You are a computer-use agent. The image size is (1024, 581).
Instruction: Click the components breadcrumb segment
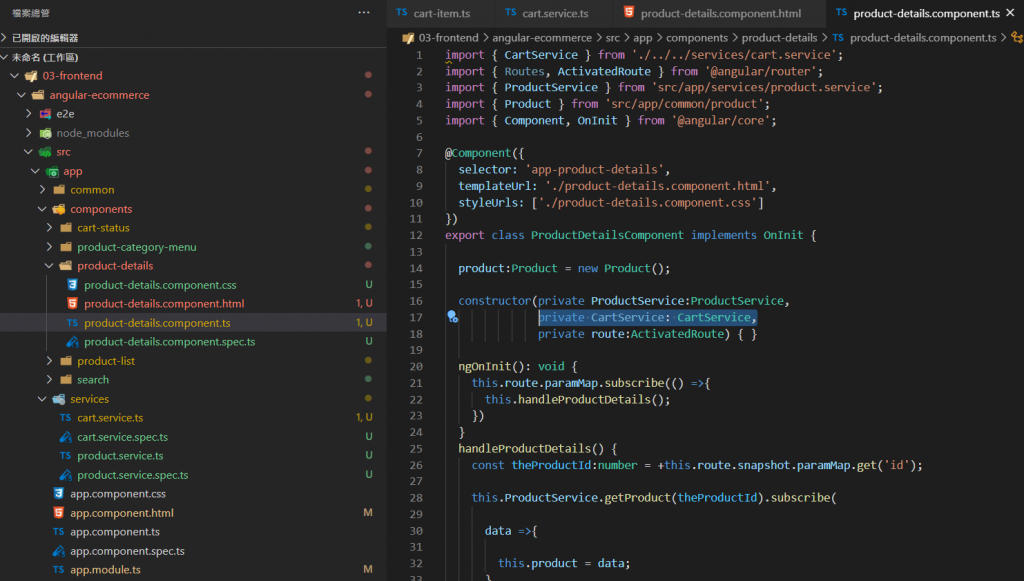[697, 38]
